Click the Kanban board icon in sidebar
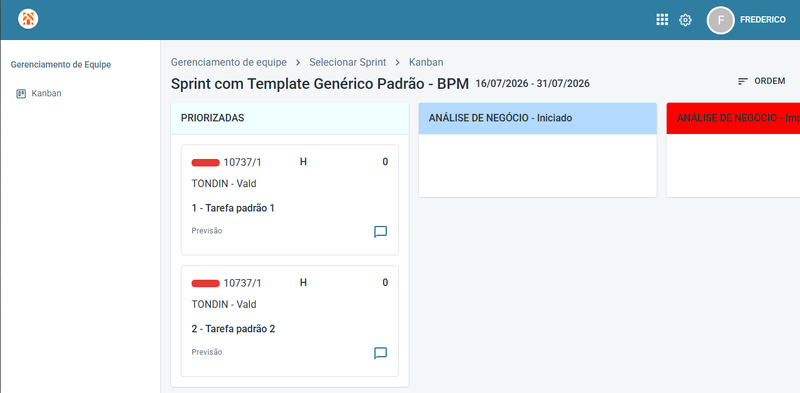 (x=21, y=93)
